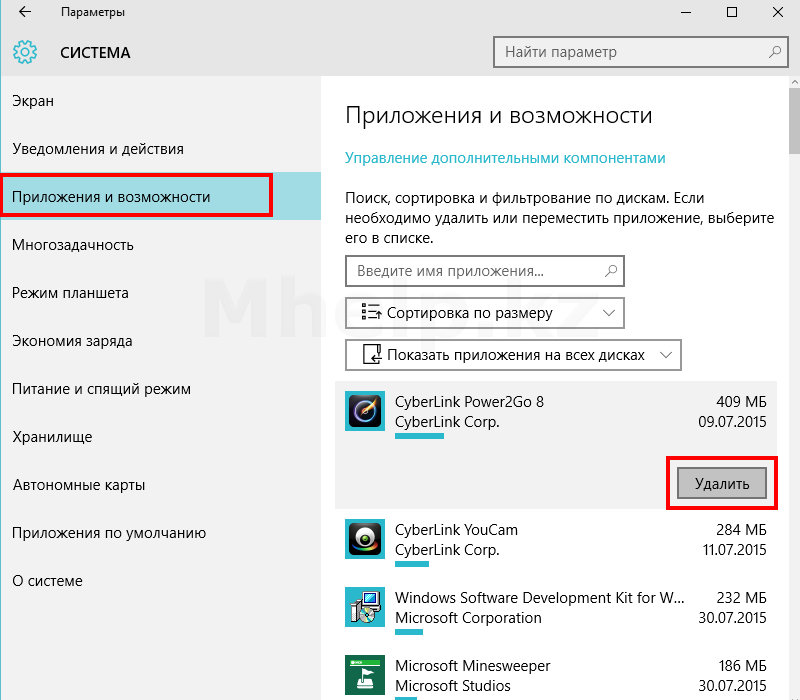Open the Экран settings section
Image resolution: width=800 pixels, height=700 pixels.
160,101
